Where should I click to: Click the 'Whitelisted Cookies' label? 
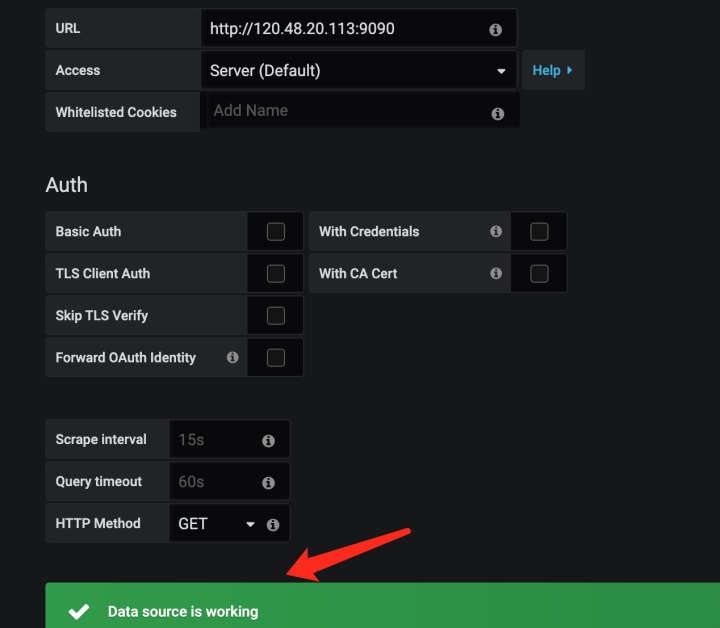(116, 112)
